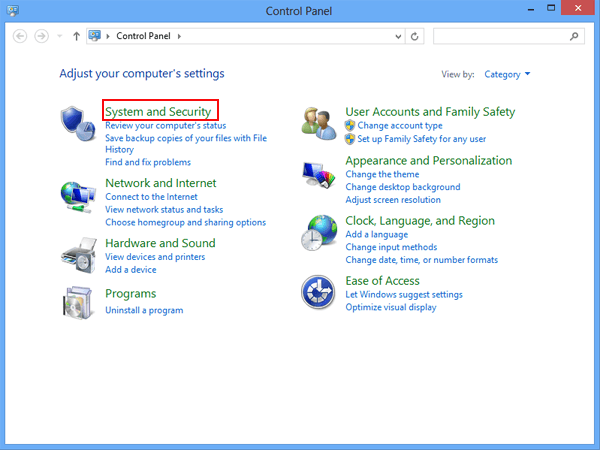The image size is (600, 450).
Task: Click the Forward navigation arrow
Action: coord(41,36)
